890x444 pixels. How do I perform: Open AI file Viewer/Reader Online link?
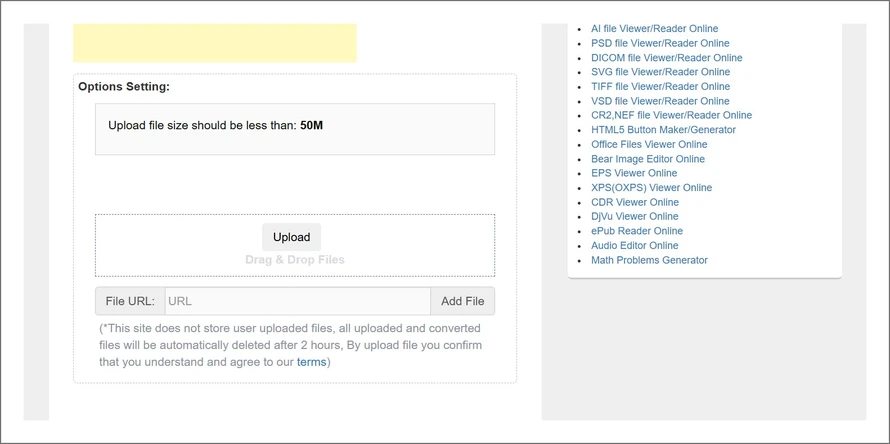point(654,29)
